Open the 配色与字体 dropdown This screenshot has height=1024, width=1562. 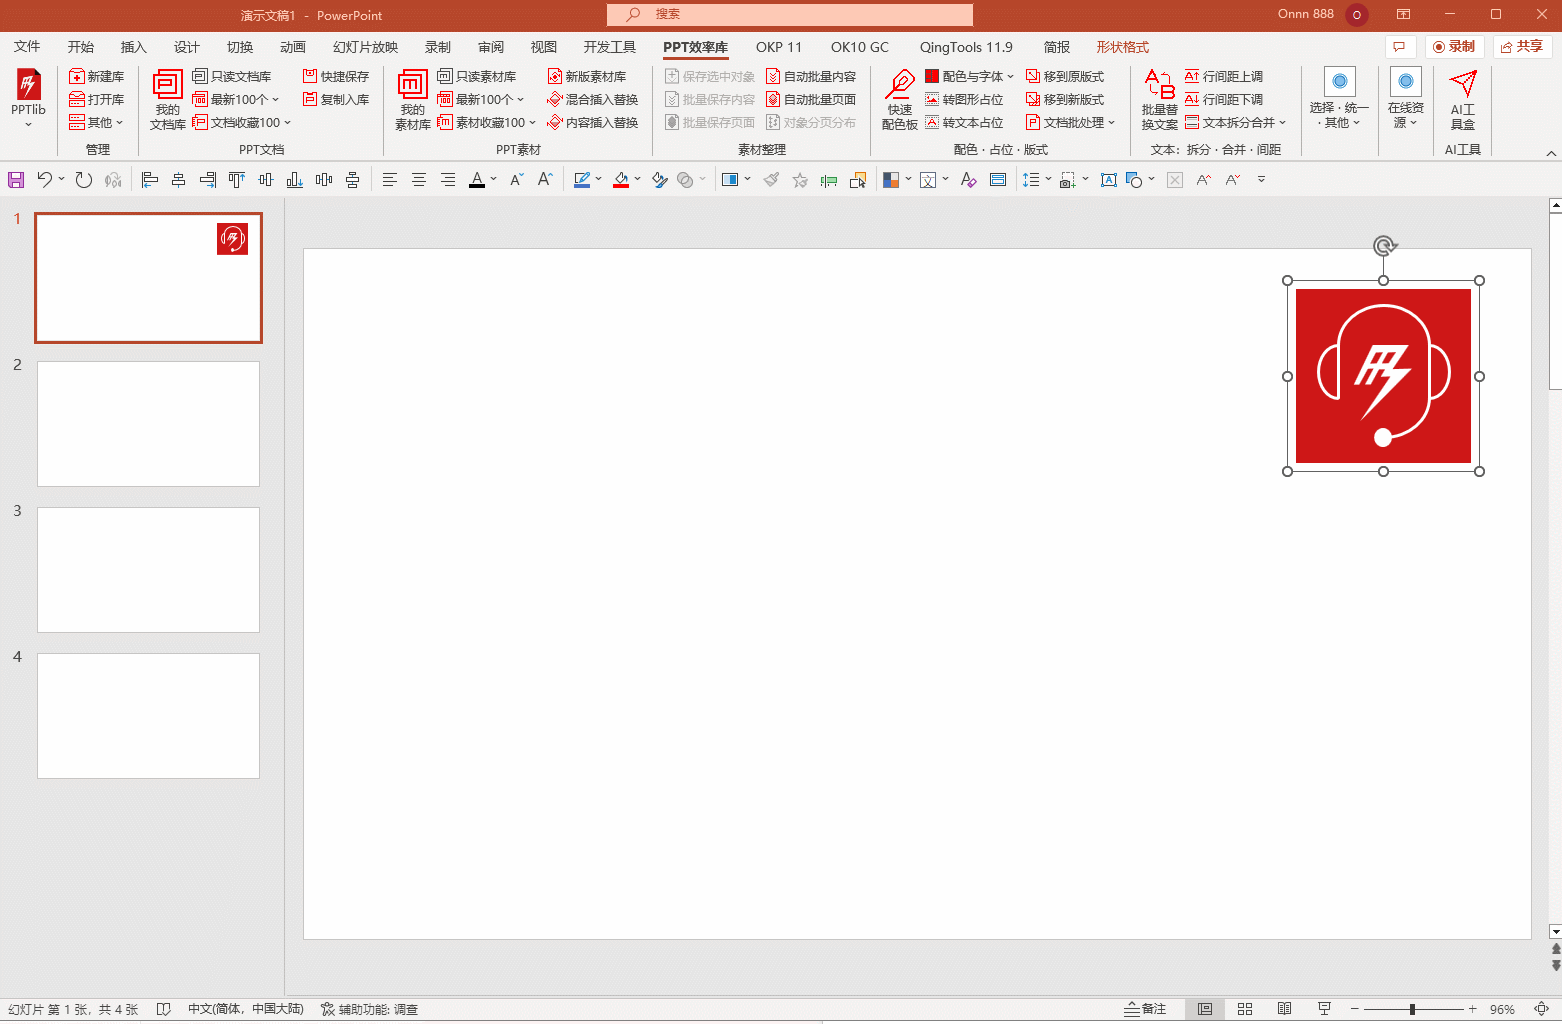click(969, 76)
